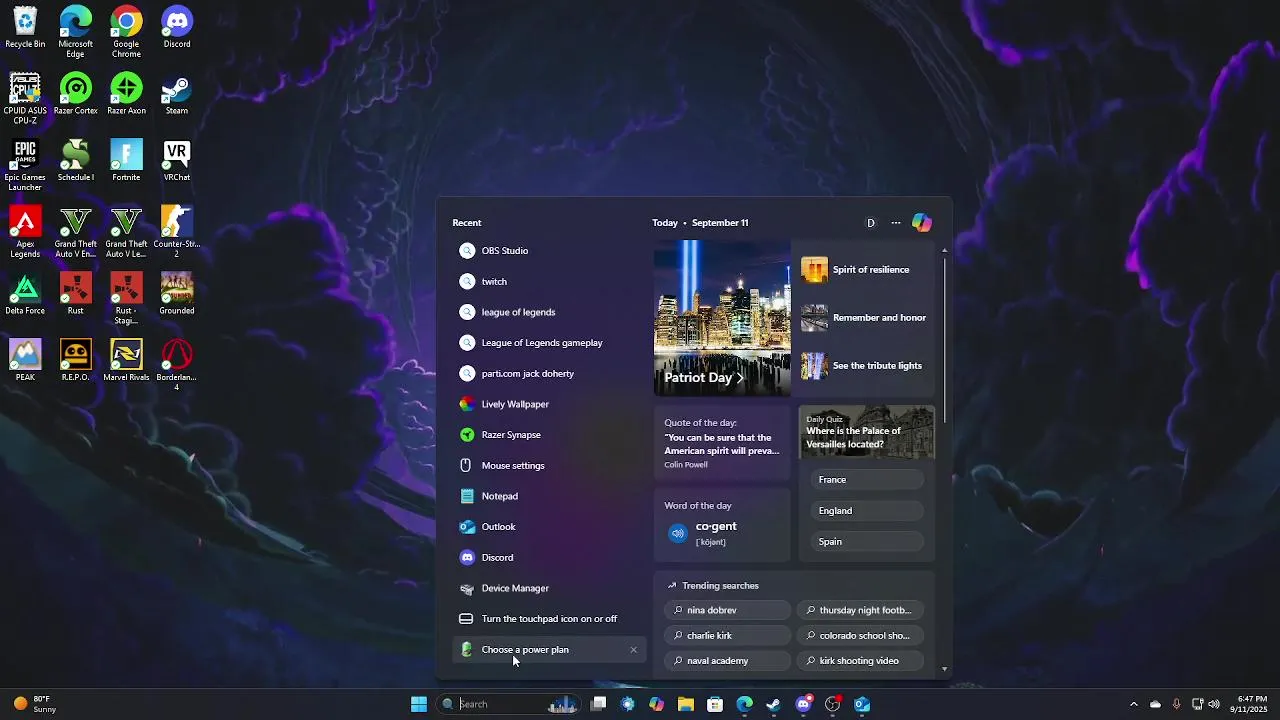Select the Counter-Strike 2 desktop icon
The image size is (1280, 720).
[177, 232]
